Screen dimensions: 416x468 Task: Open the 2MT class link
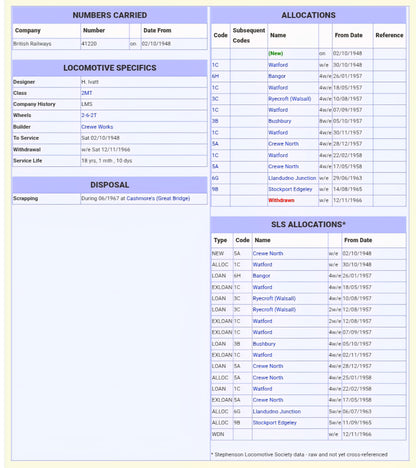tap(87, 93)
